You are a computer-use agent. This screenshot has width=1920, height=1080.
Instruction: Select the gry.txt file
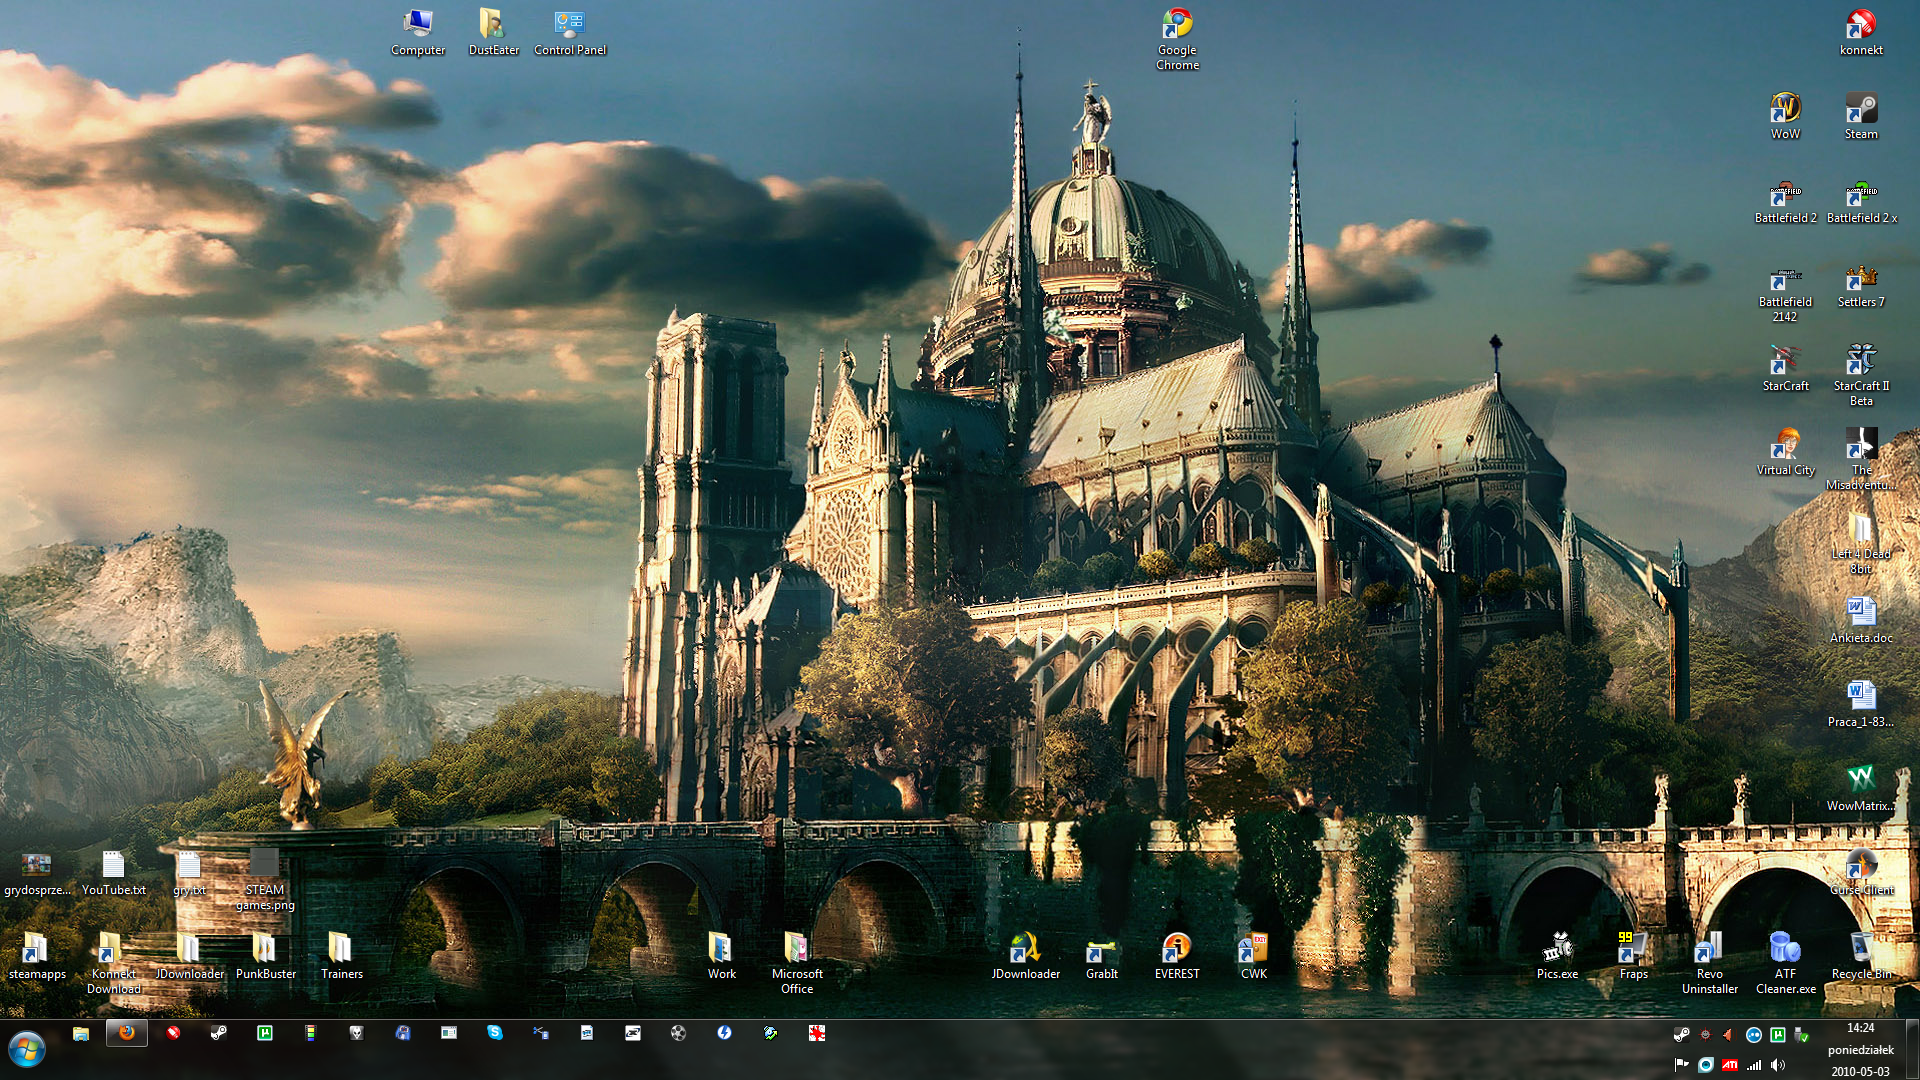coord(189,872)
